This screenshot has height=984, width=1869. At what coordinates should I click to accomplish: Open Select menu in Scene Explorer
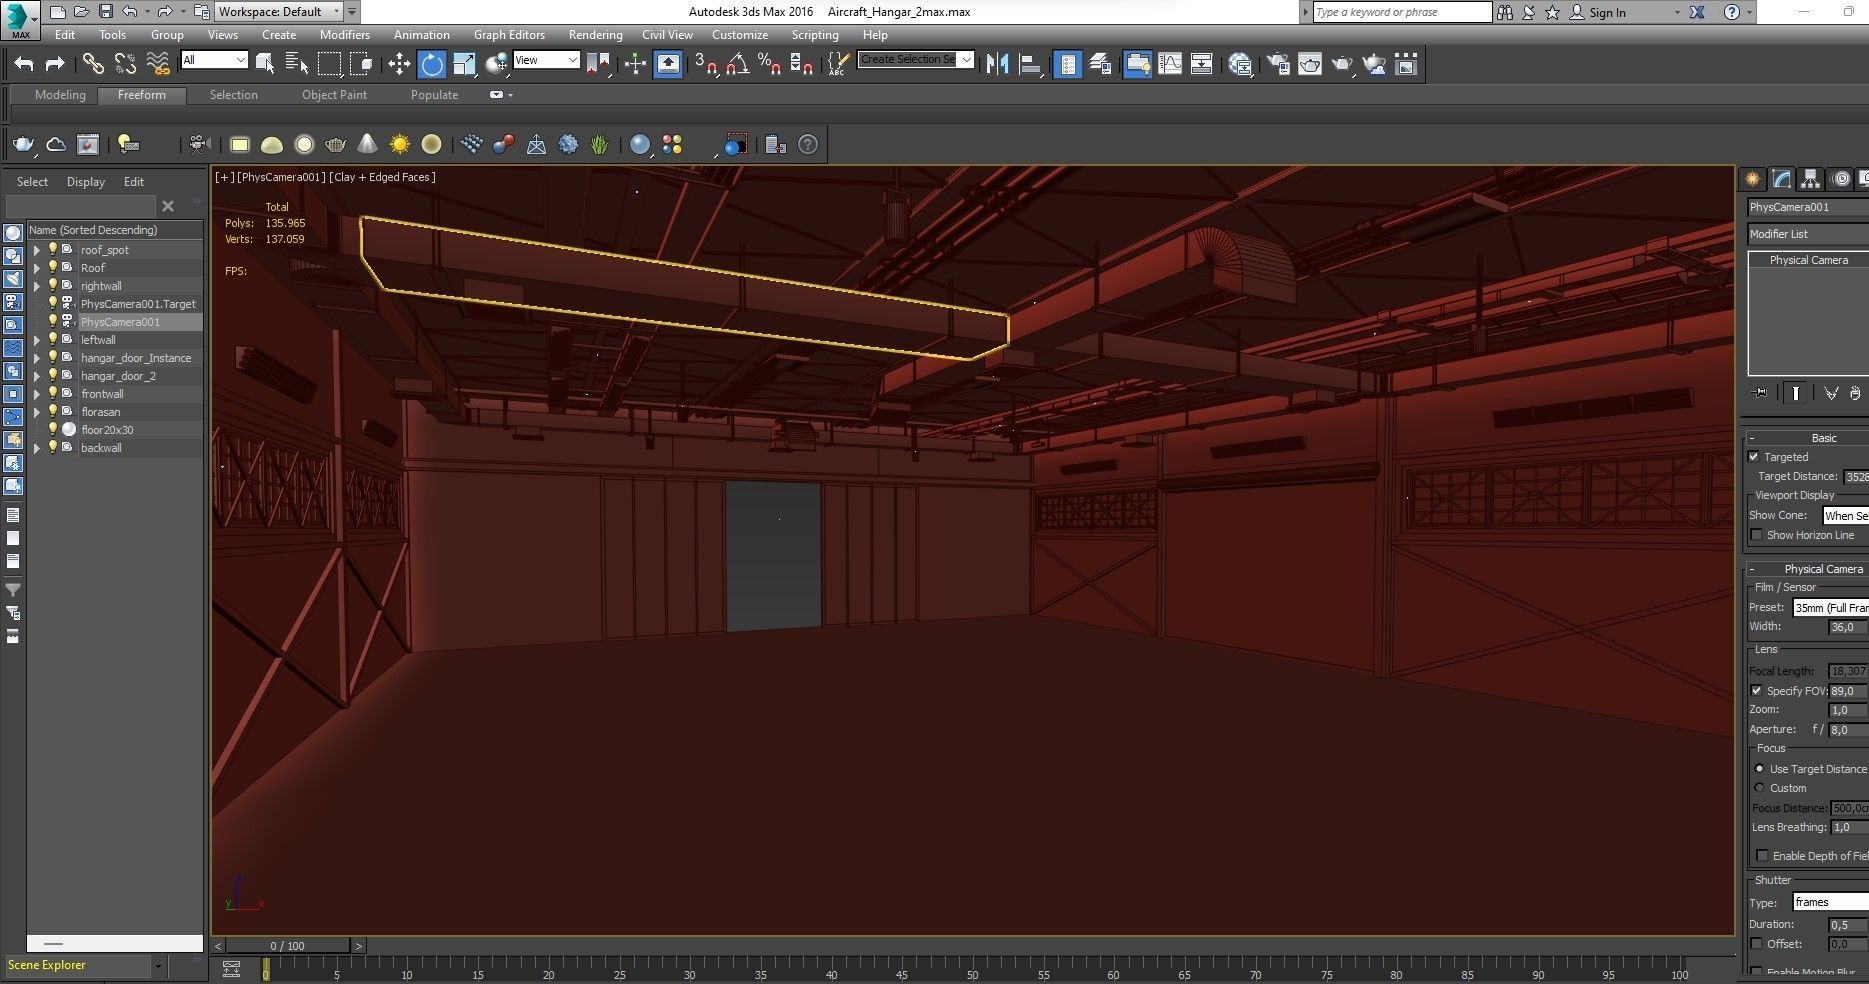32,182
